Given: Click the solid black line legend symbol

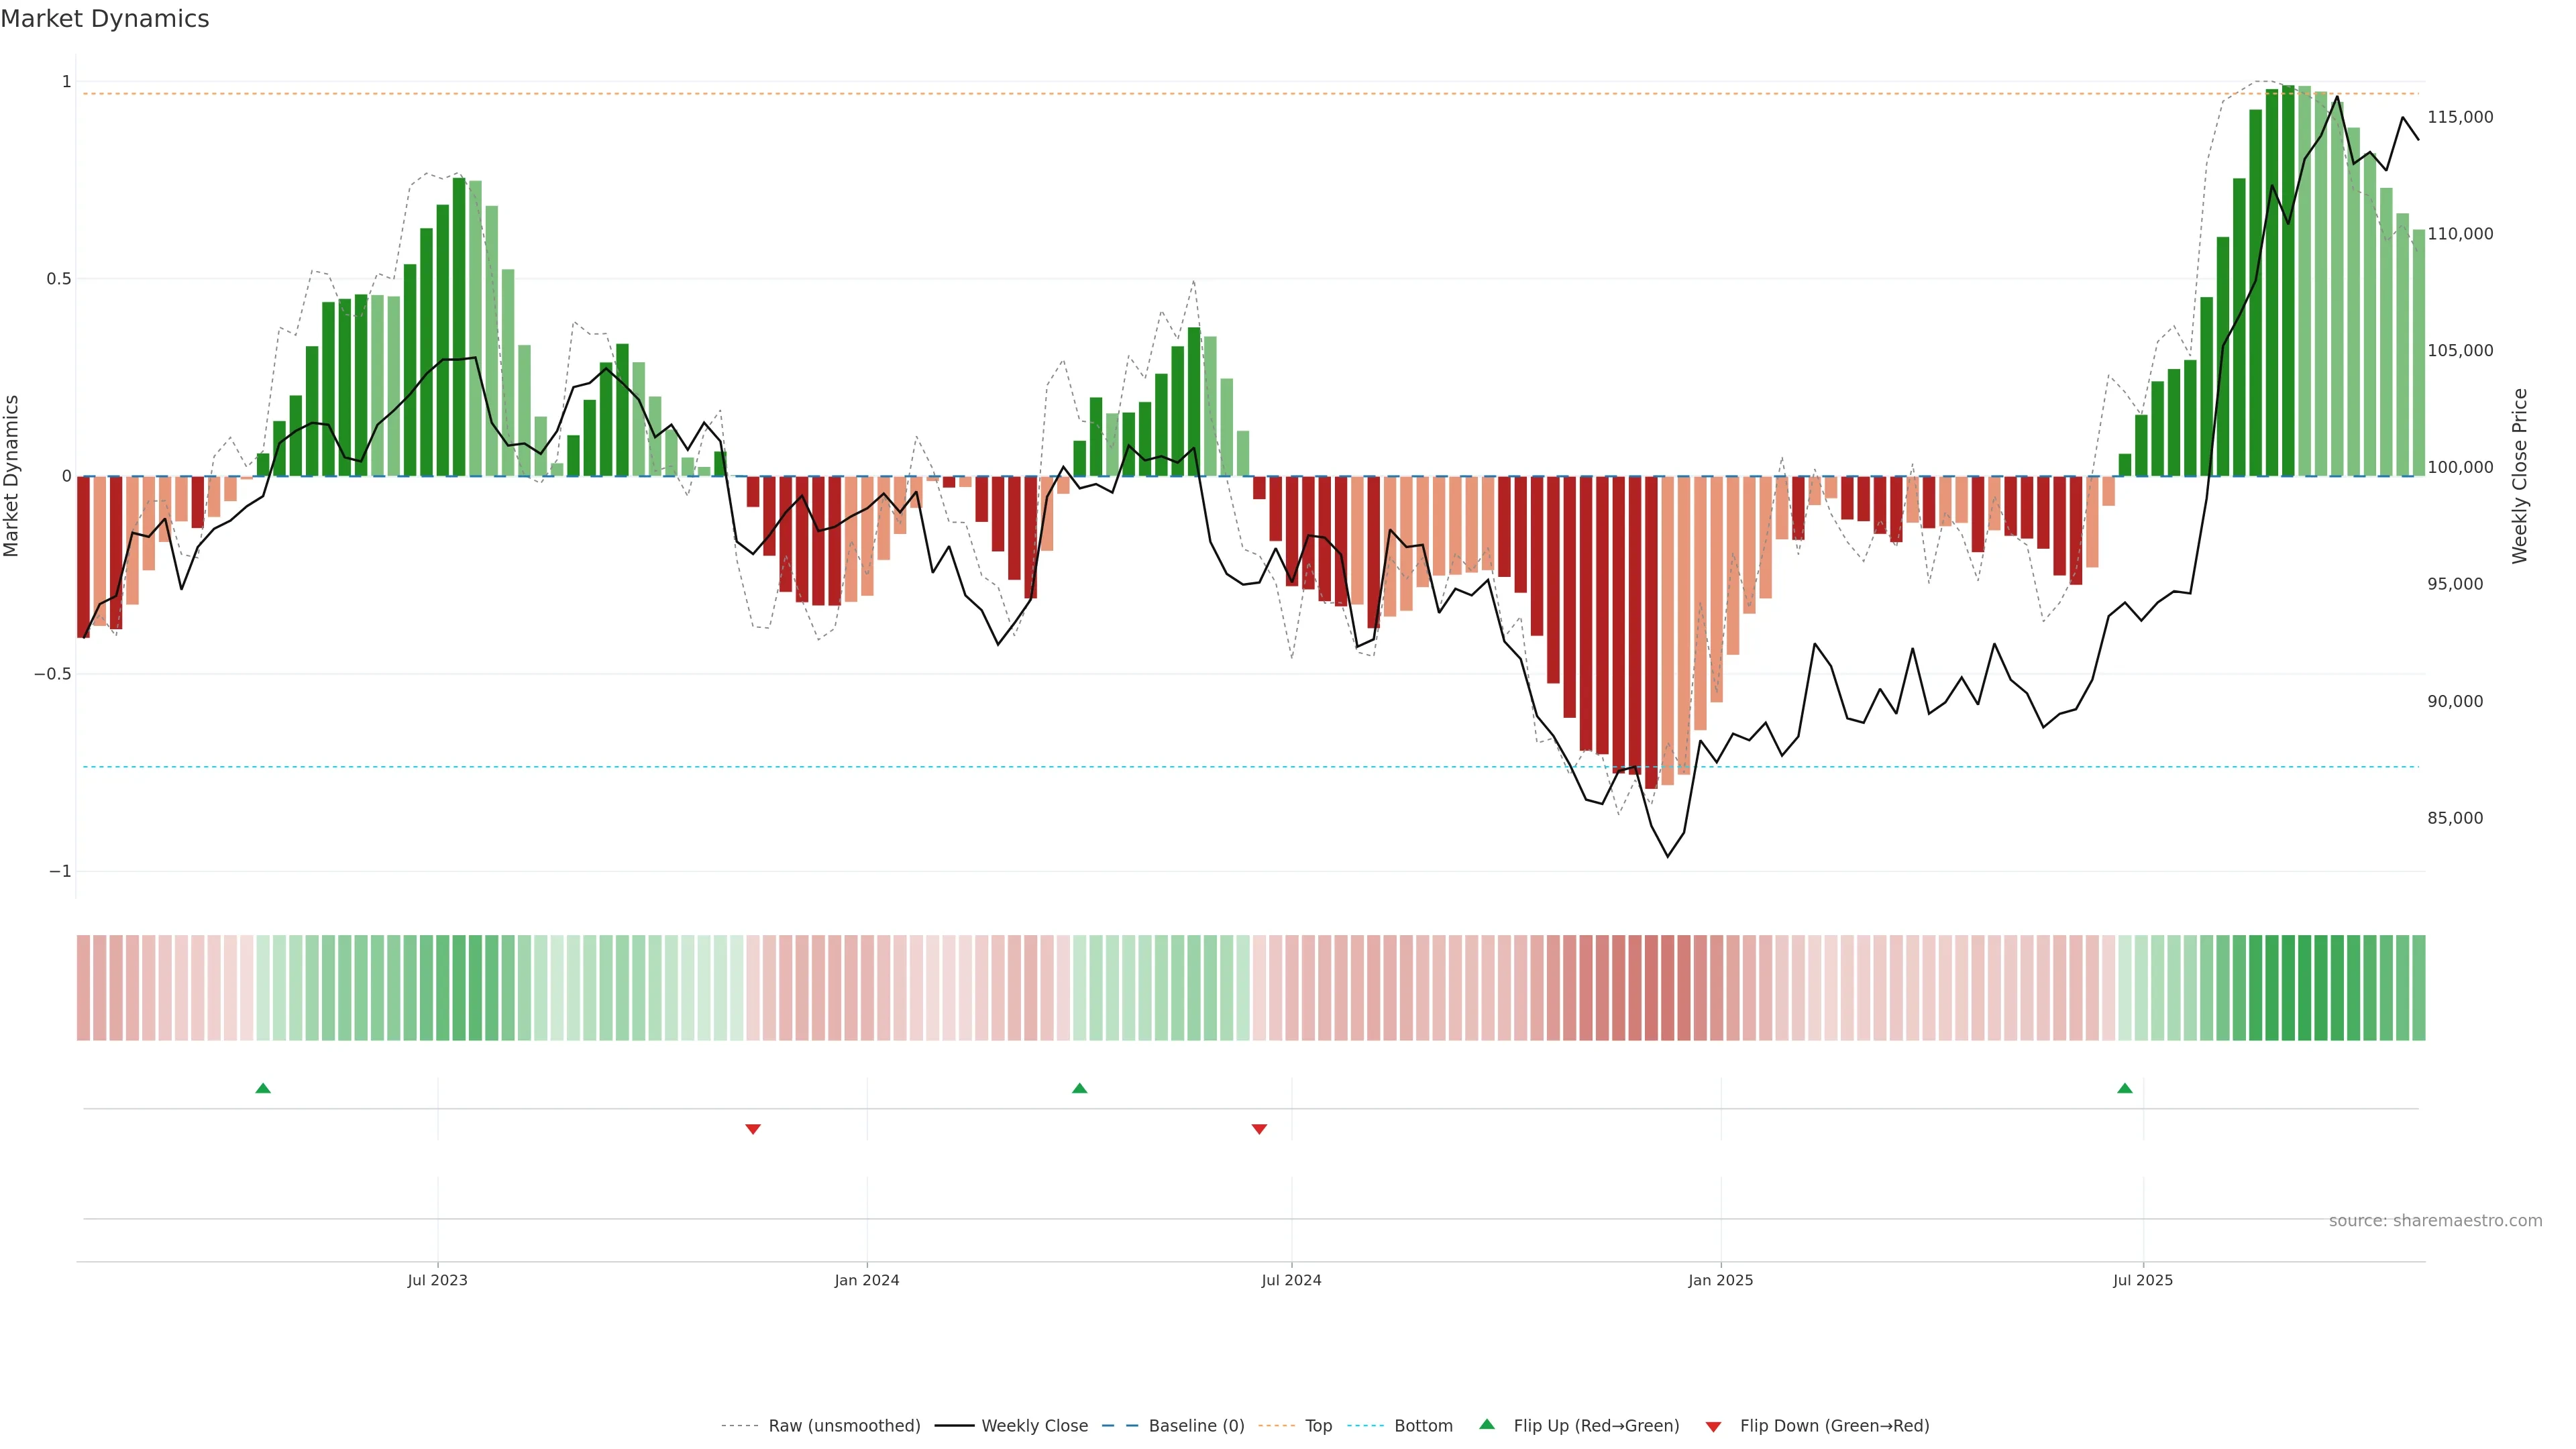Looking at the screenshot, I should (954, 1426).
